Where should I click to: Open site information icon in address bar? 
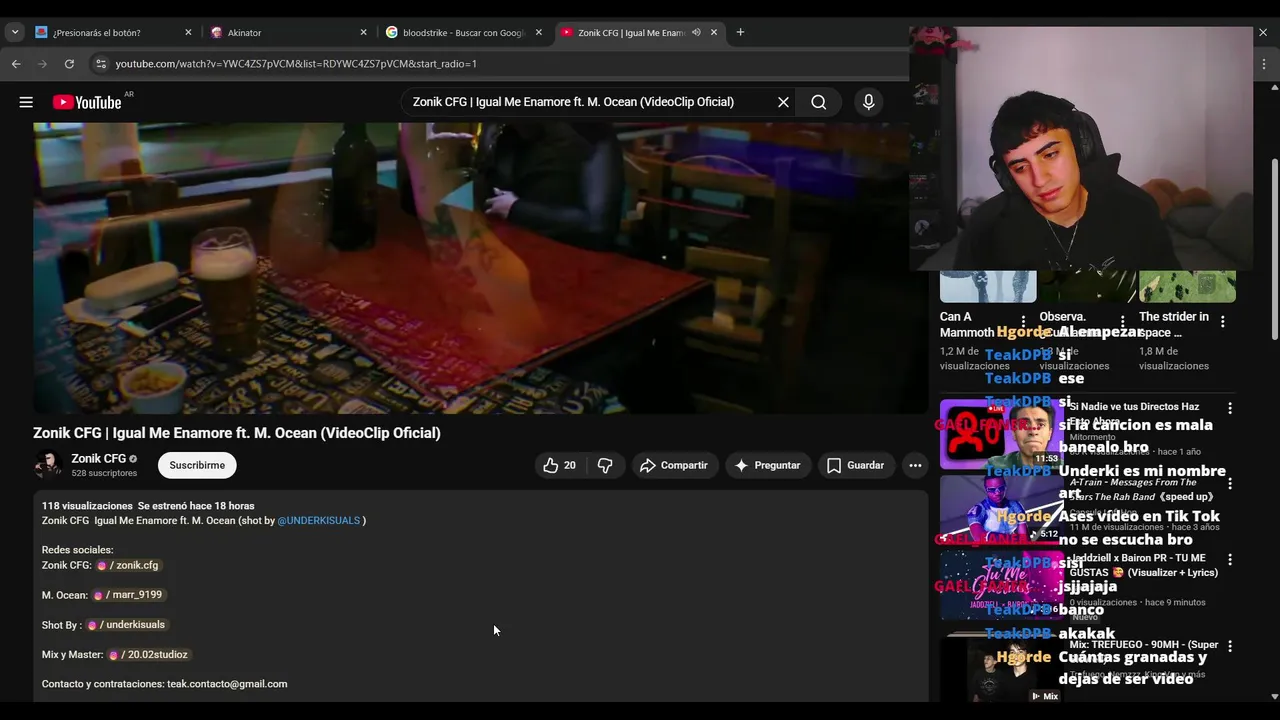(x=100, y=63)
